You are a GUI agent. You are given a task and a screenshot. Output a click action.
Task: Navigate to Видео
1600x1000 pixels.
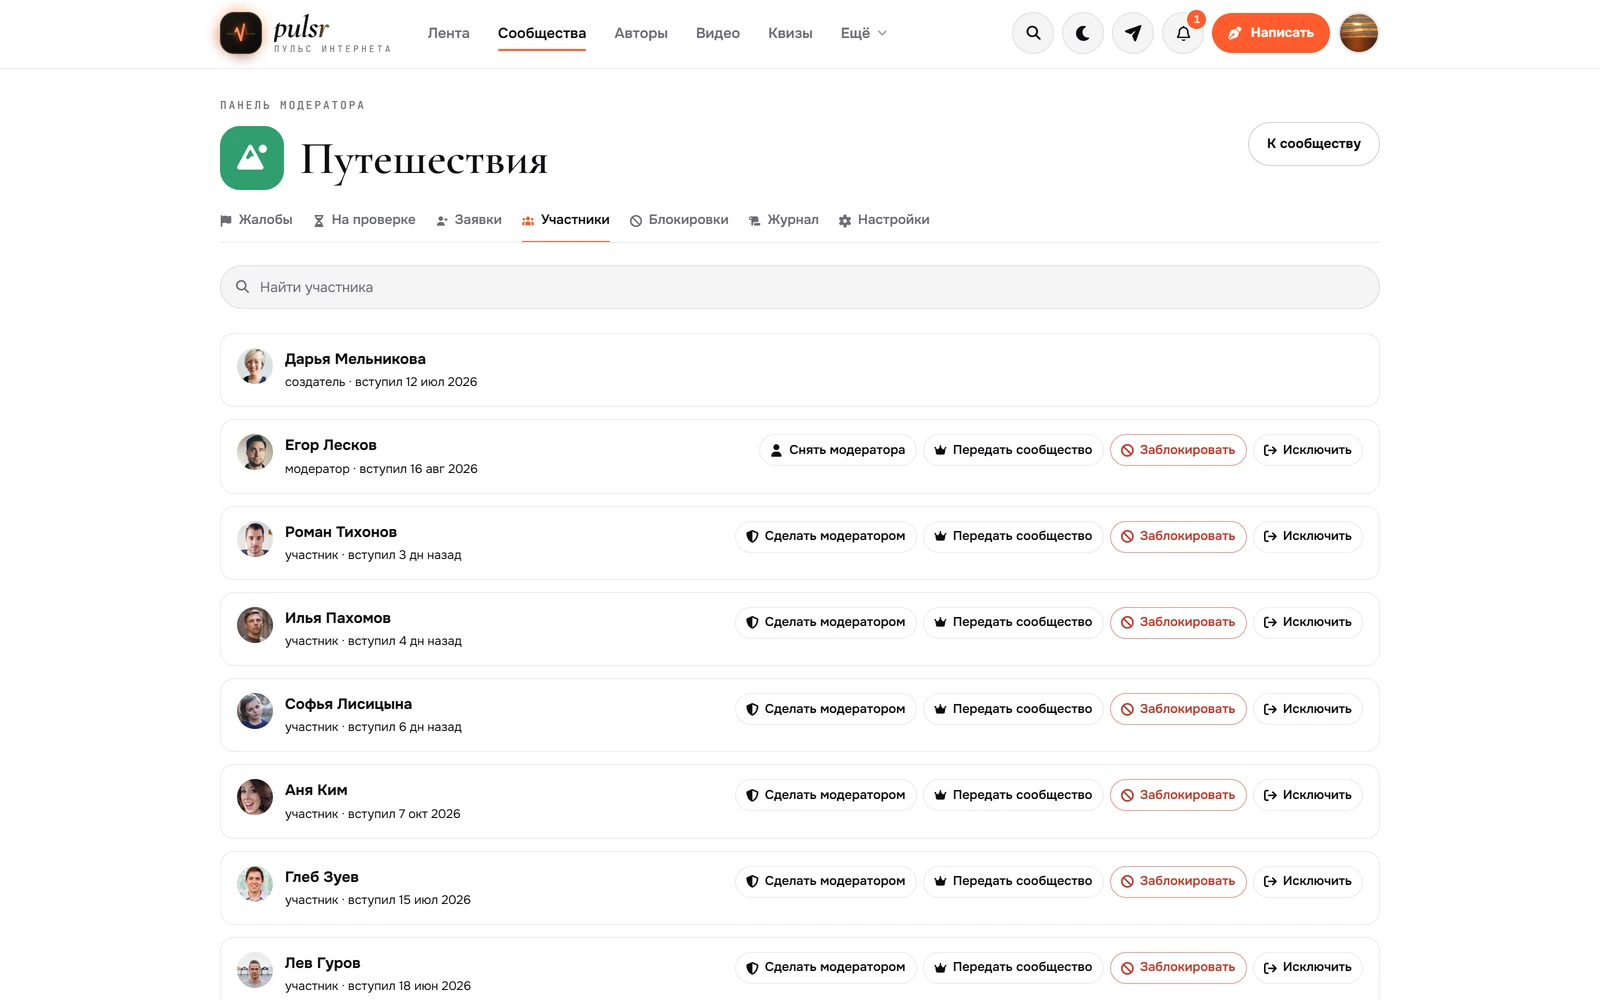[718, 33]
